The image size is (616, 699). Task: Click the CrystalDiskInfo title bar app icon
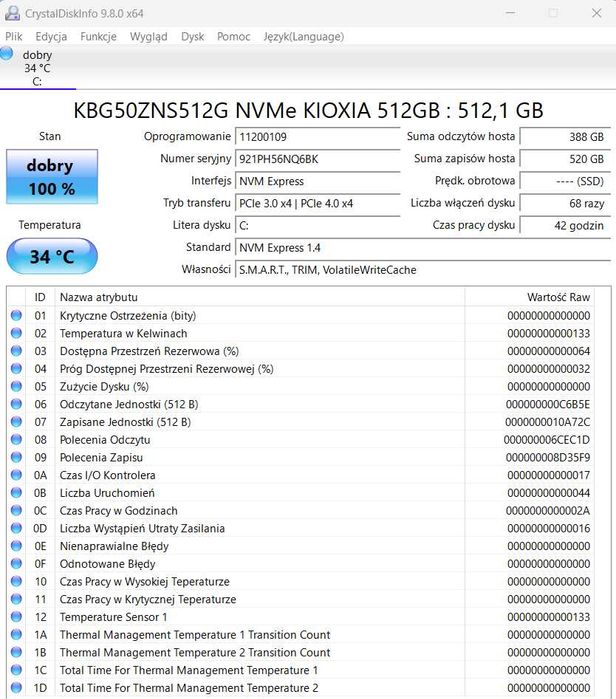click(x=12, y=13)
